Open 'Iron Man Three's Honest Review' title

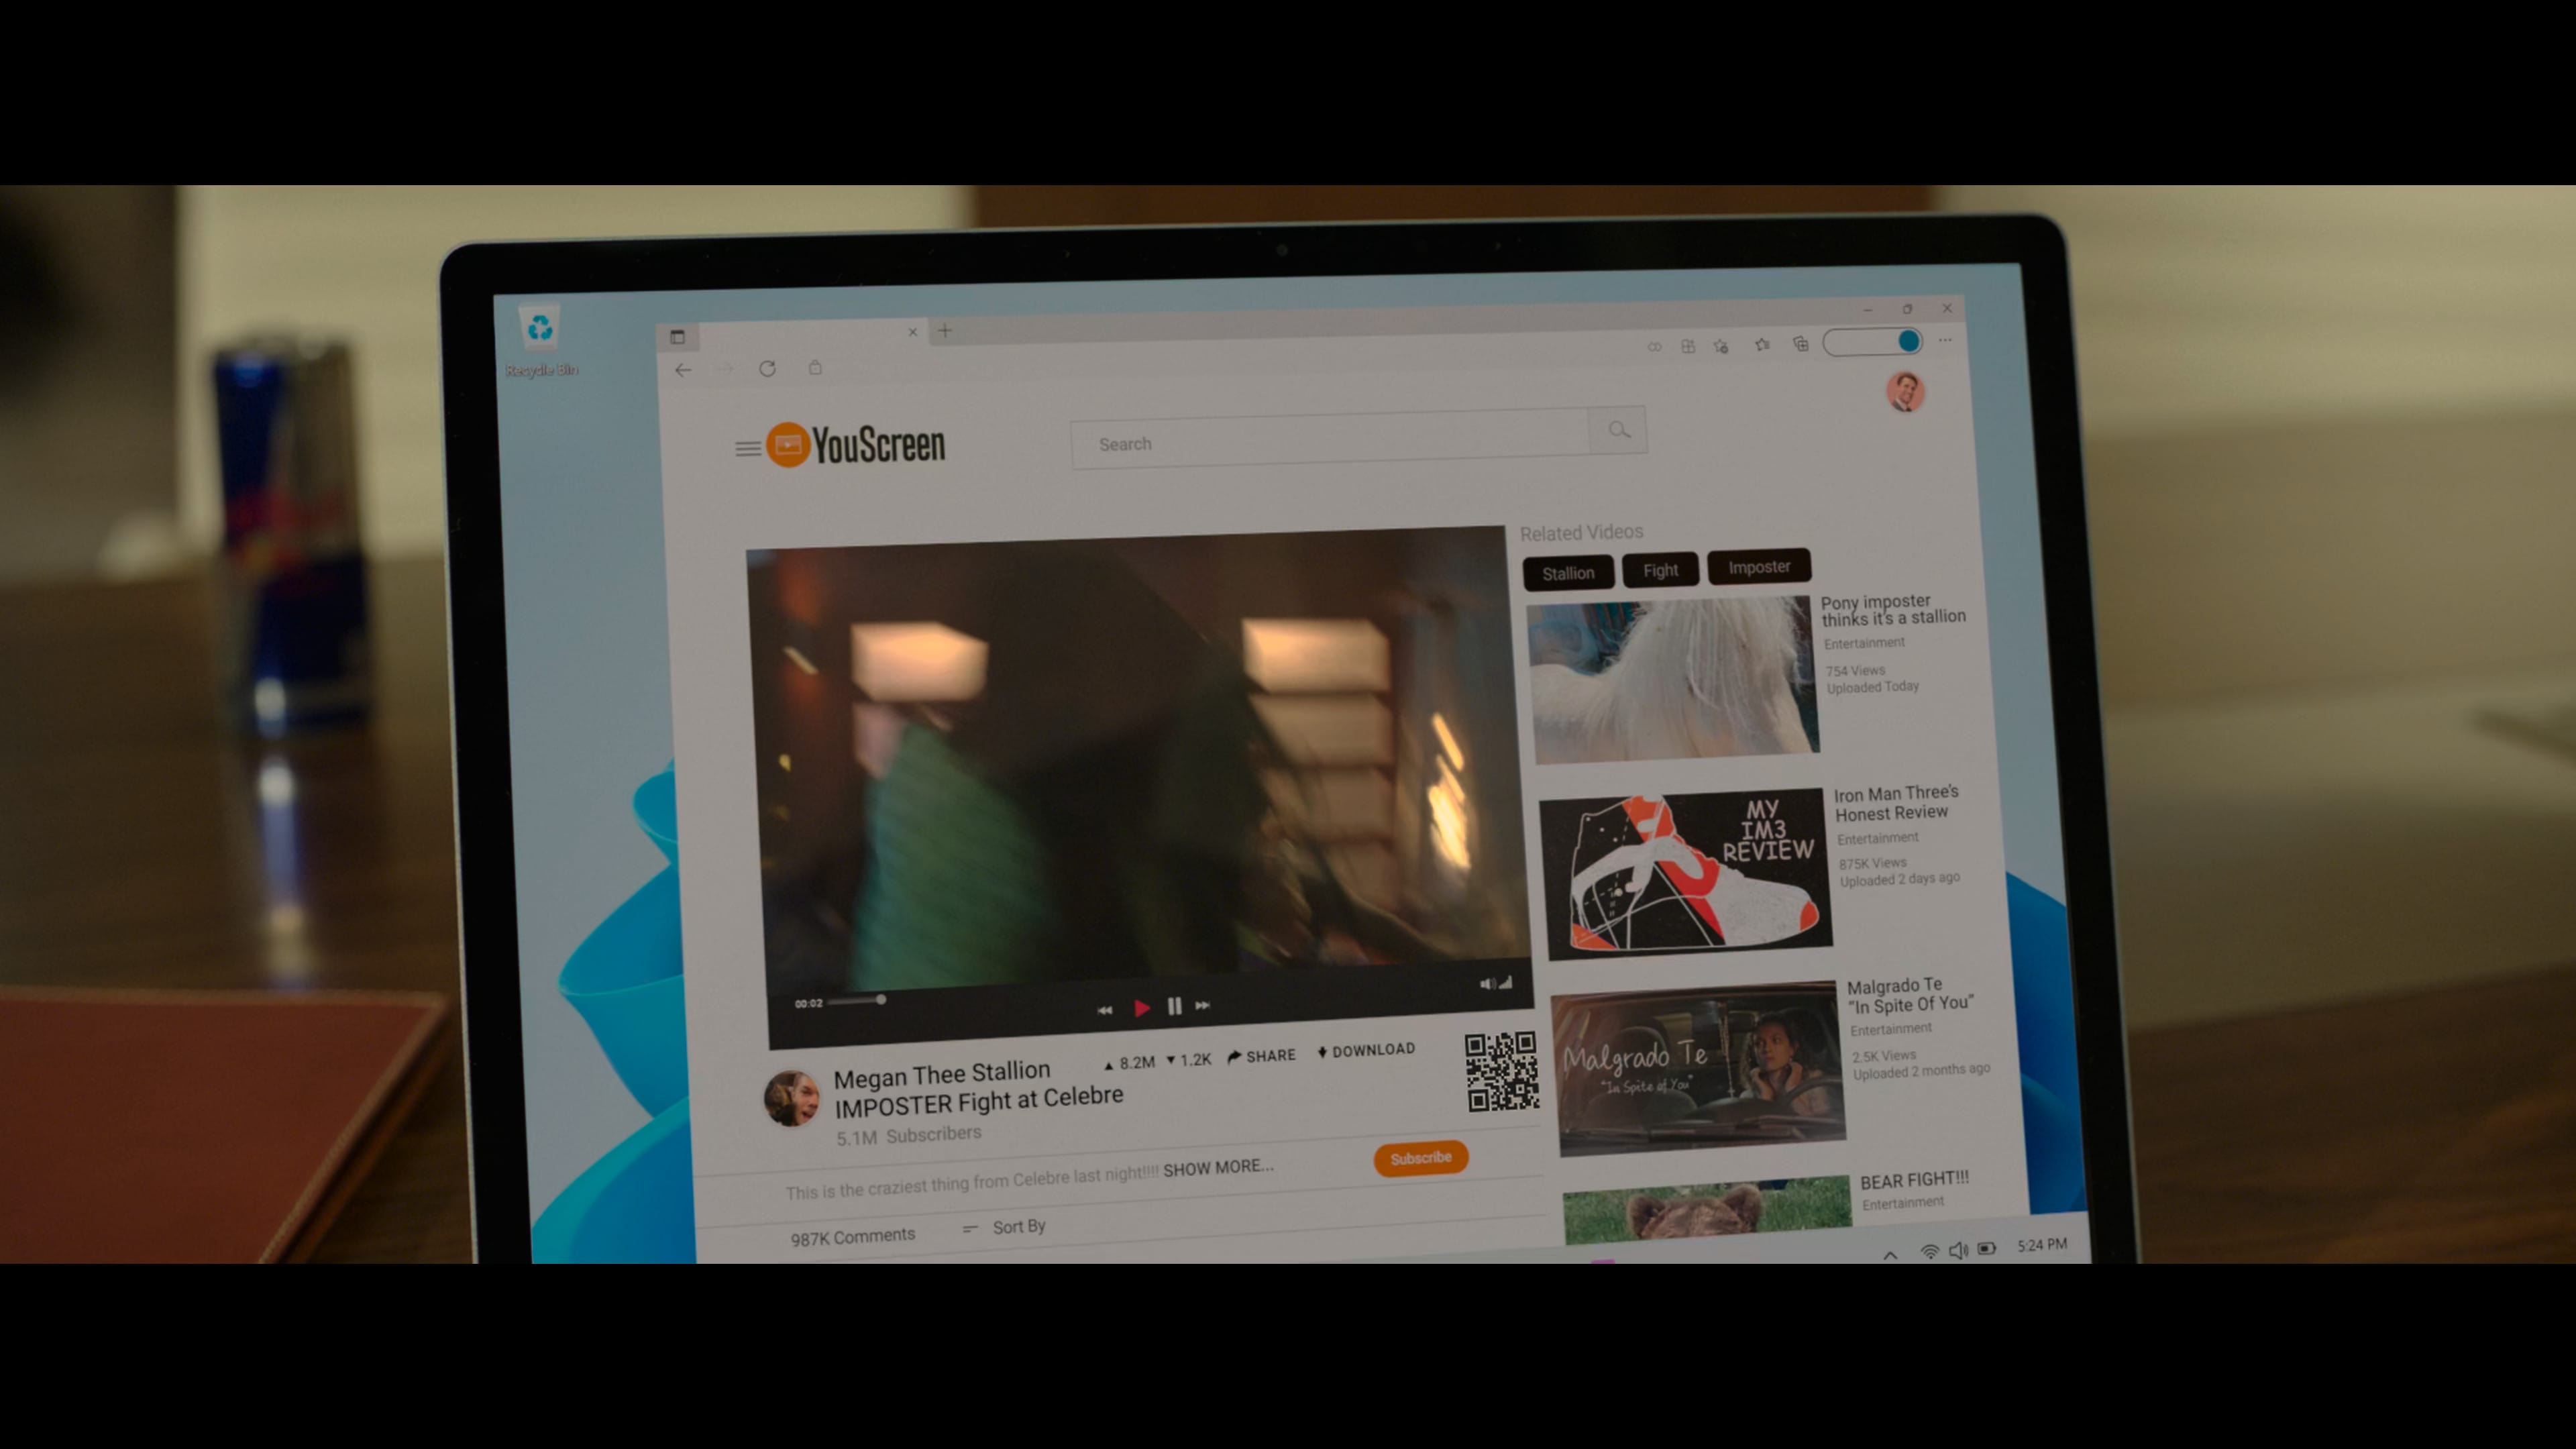(x=1897, y=803)
